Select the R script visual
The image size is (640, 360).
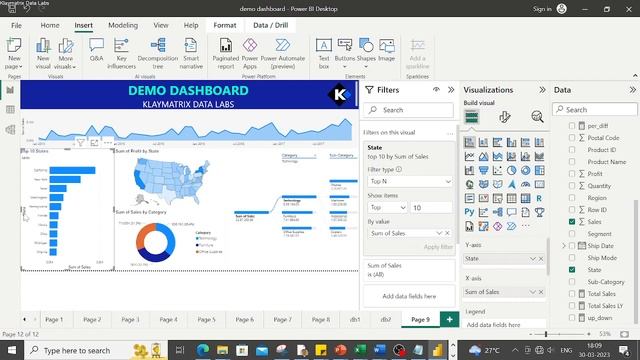(x=539, y=198)
